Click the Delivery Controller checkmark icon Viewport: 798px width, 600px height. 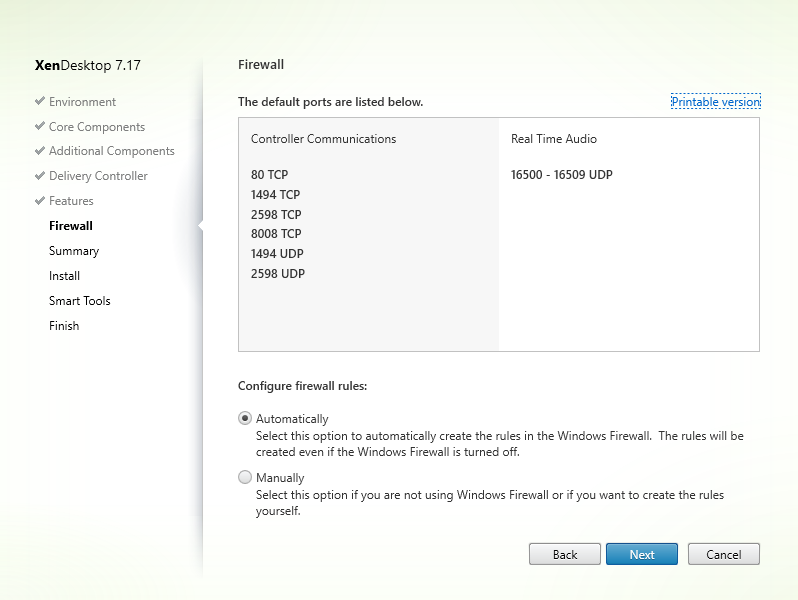coord(40,175)
